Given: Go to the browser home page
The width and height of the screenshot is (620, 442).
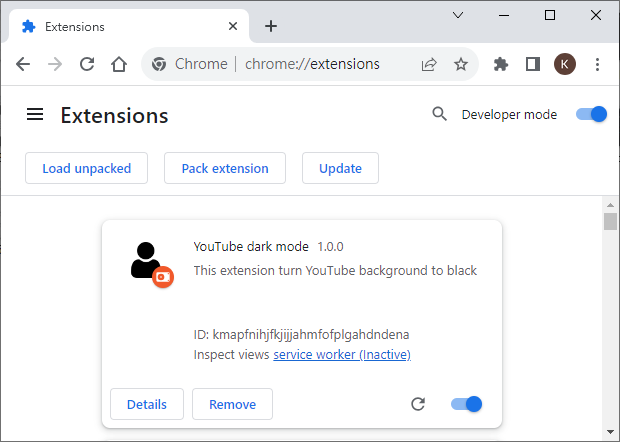Looking at the screenshot, I should pyautogui.click(x=119, y=64).
